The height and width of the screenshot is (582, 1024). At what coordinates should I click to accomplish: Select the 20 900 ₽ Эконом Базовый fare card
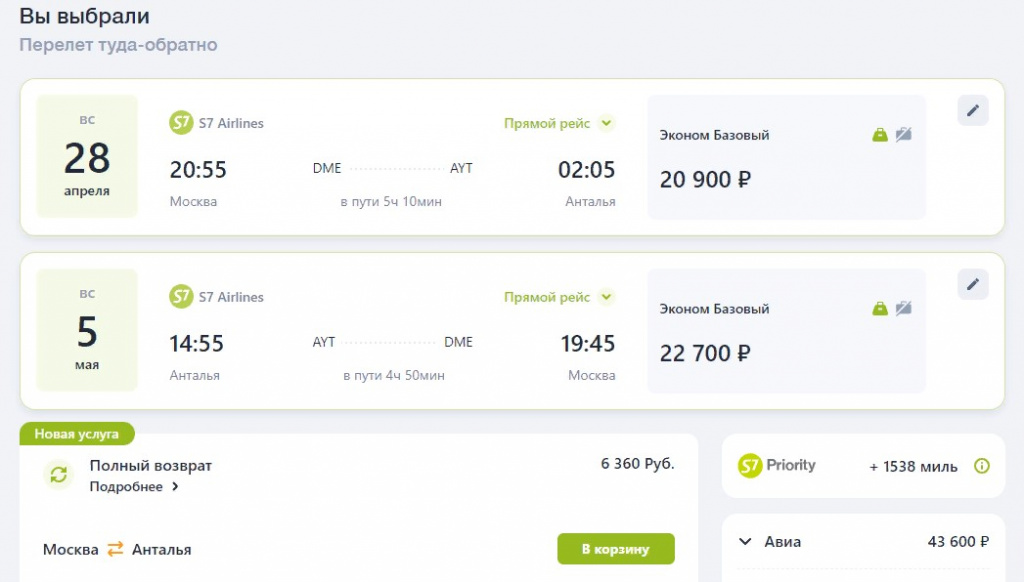coord(786,158)
